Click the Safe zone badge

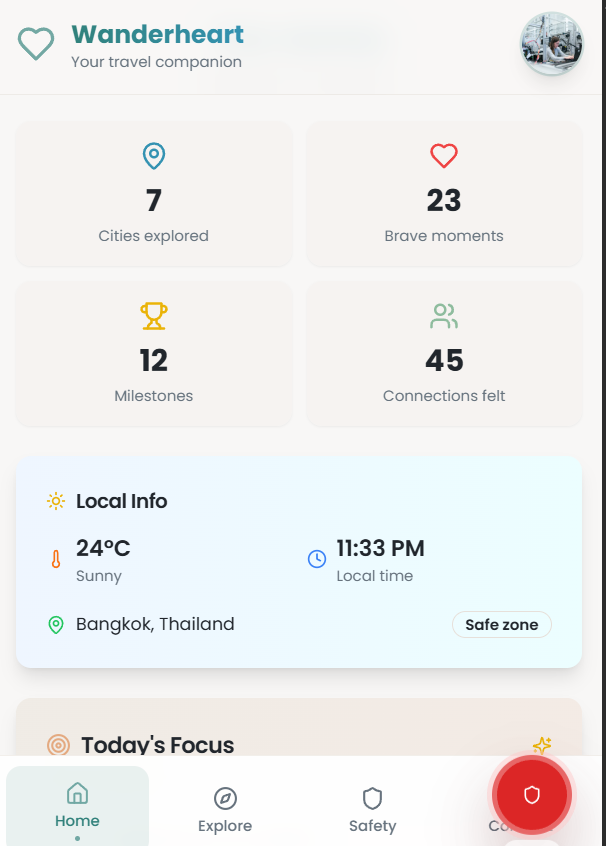click(x=501, y=624)
